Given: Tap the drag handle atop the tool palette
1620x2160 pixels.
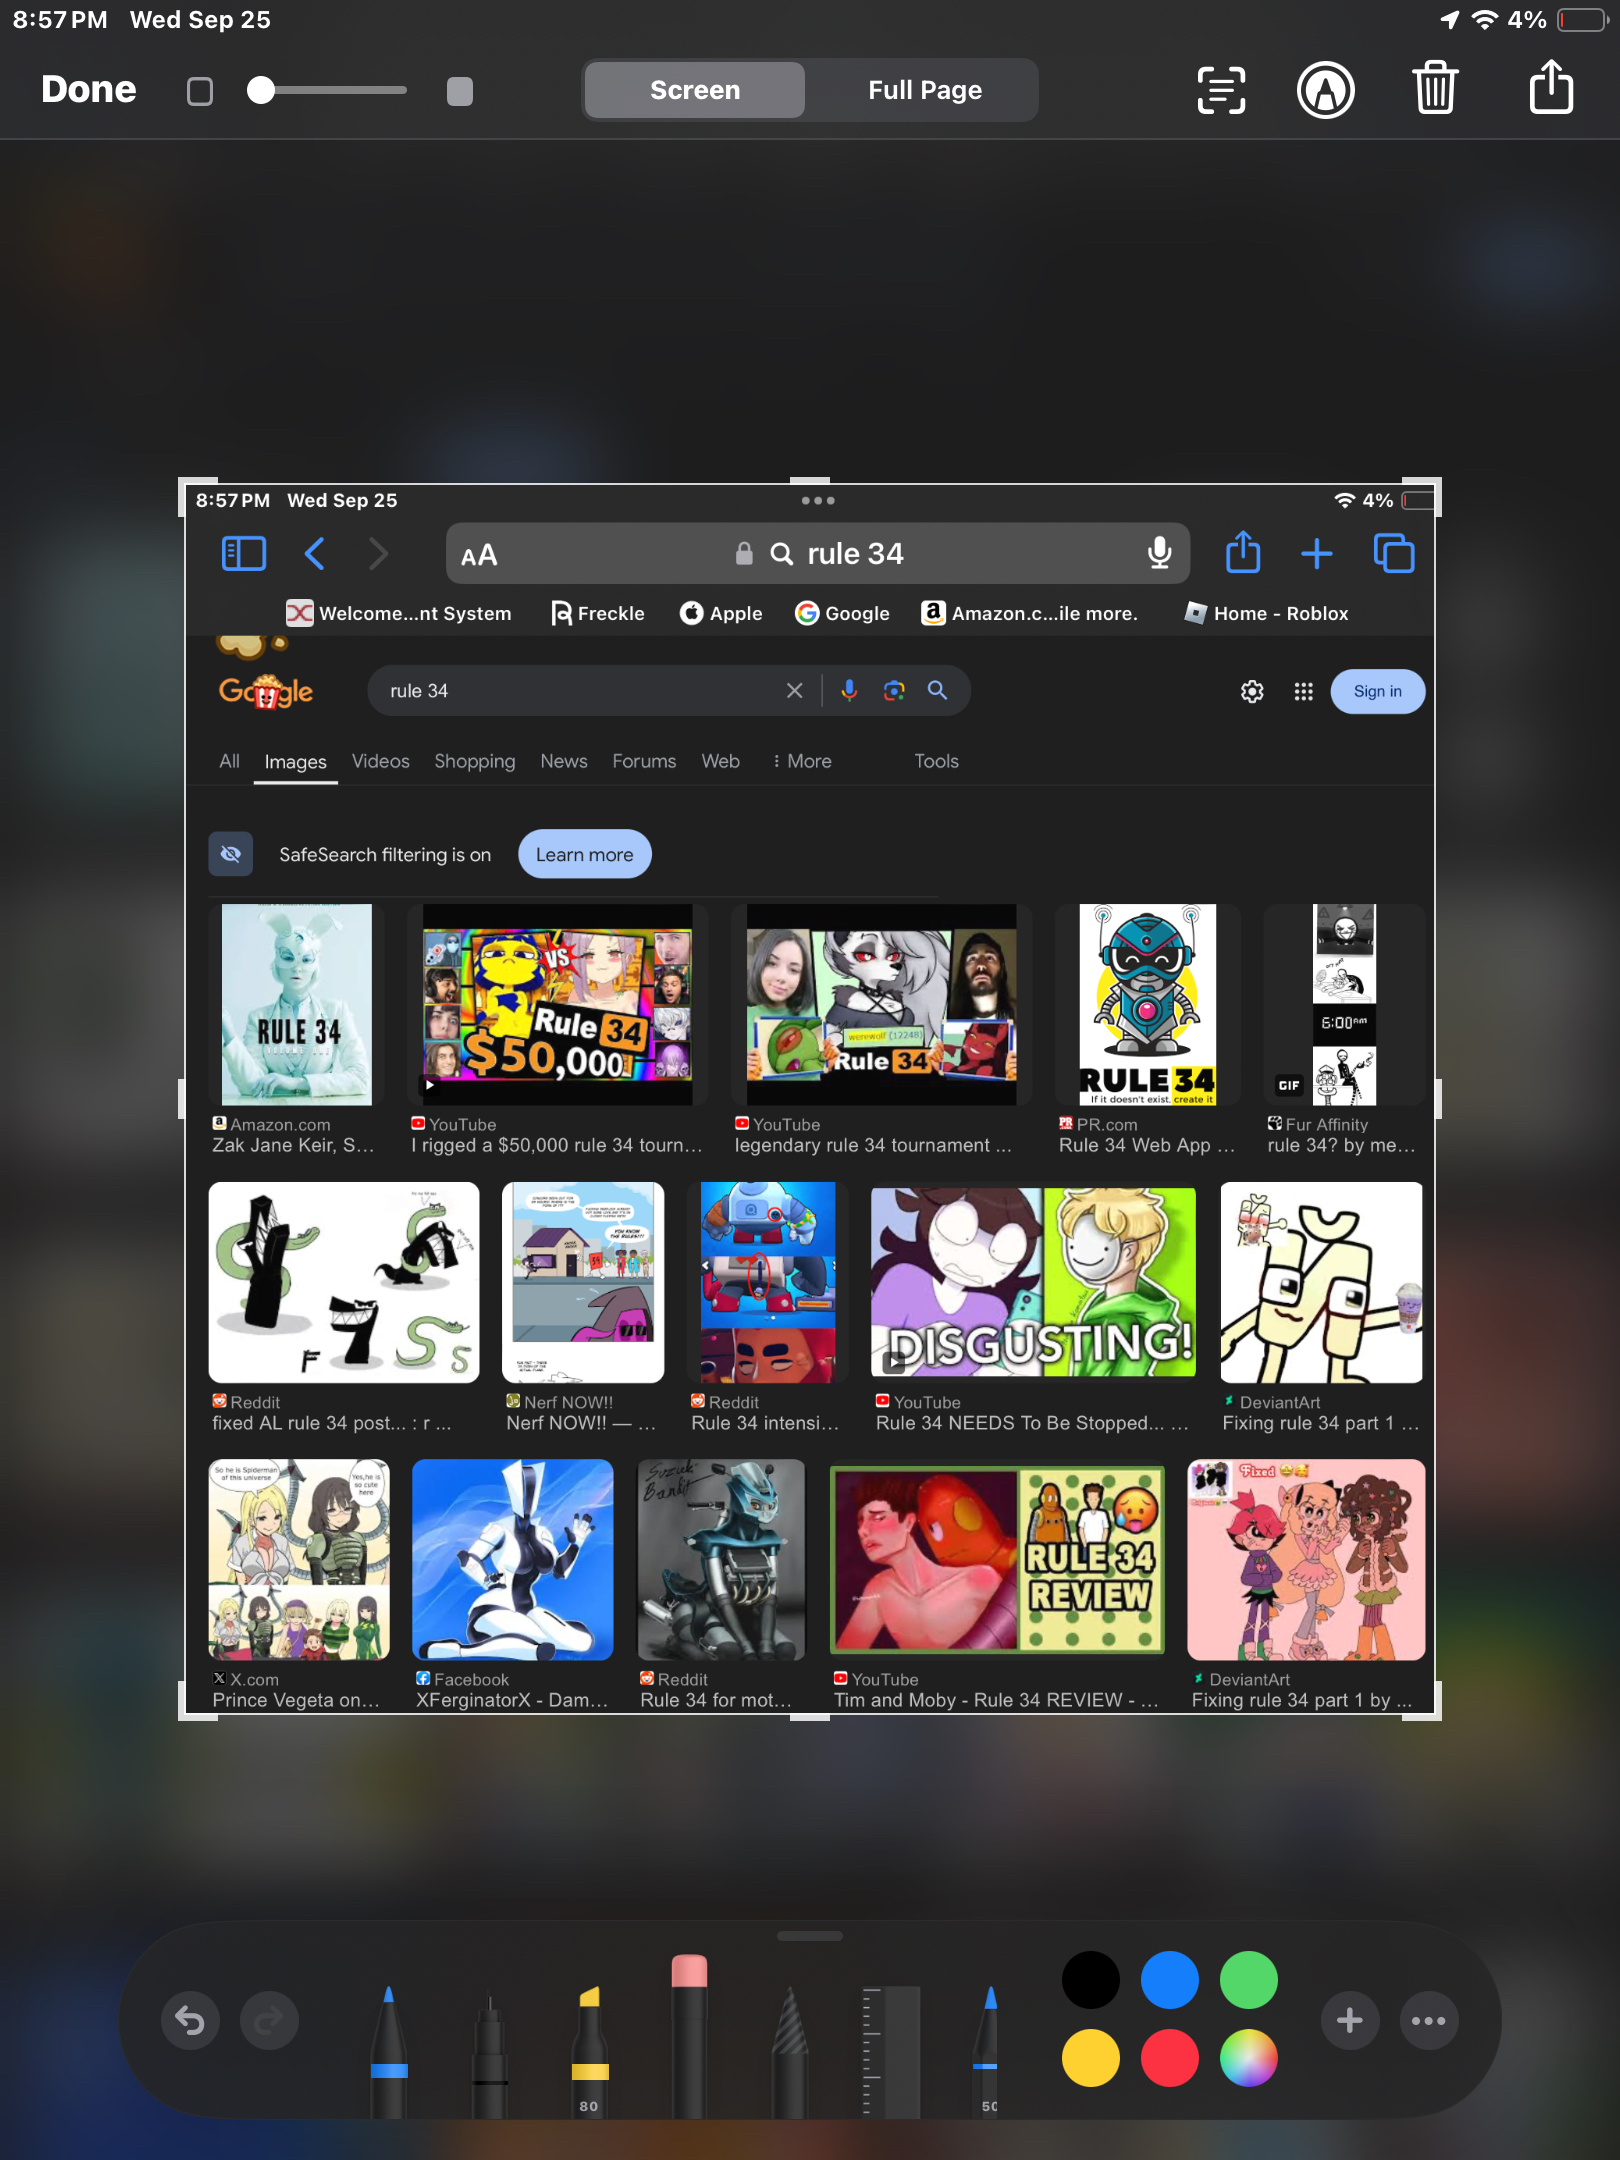Looking at the screenshot, I should [x=809, y=1936].
